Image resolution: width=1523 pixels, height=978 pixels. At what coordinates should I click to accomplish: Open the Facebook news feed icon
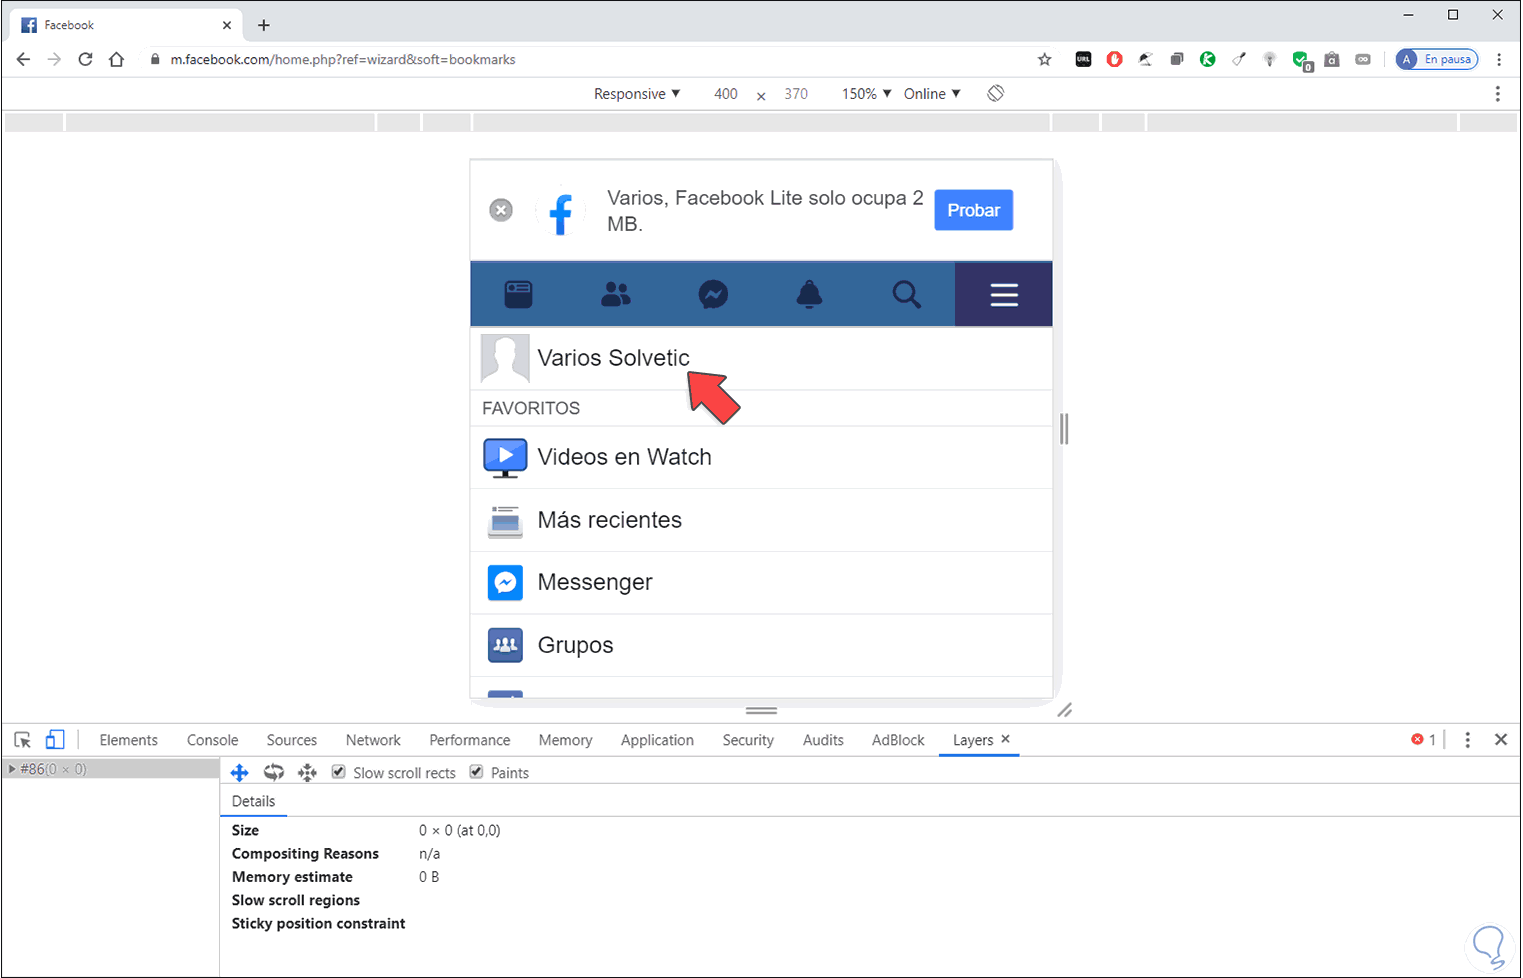tap(518, 294)
